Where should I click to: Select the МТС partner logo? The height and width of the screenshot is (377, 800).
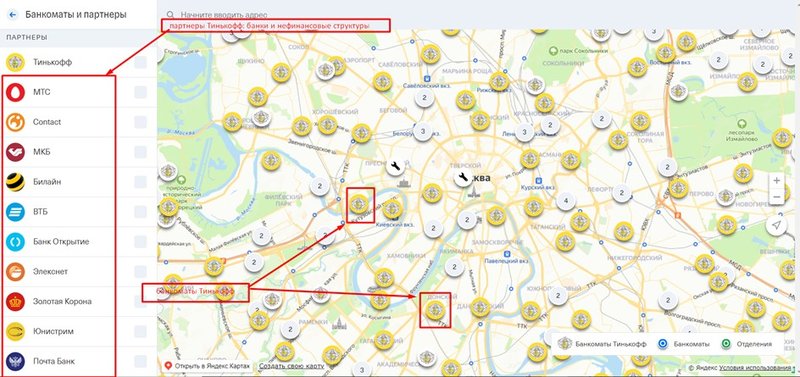15,92
